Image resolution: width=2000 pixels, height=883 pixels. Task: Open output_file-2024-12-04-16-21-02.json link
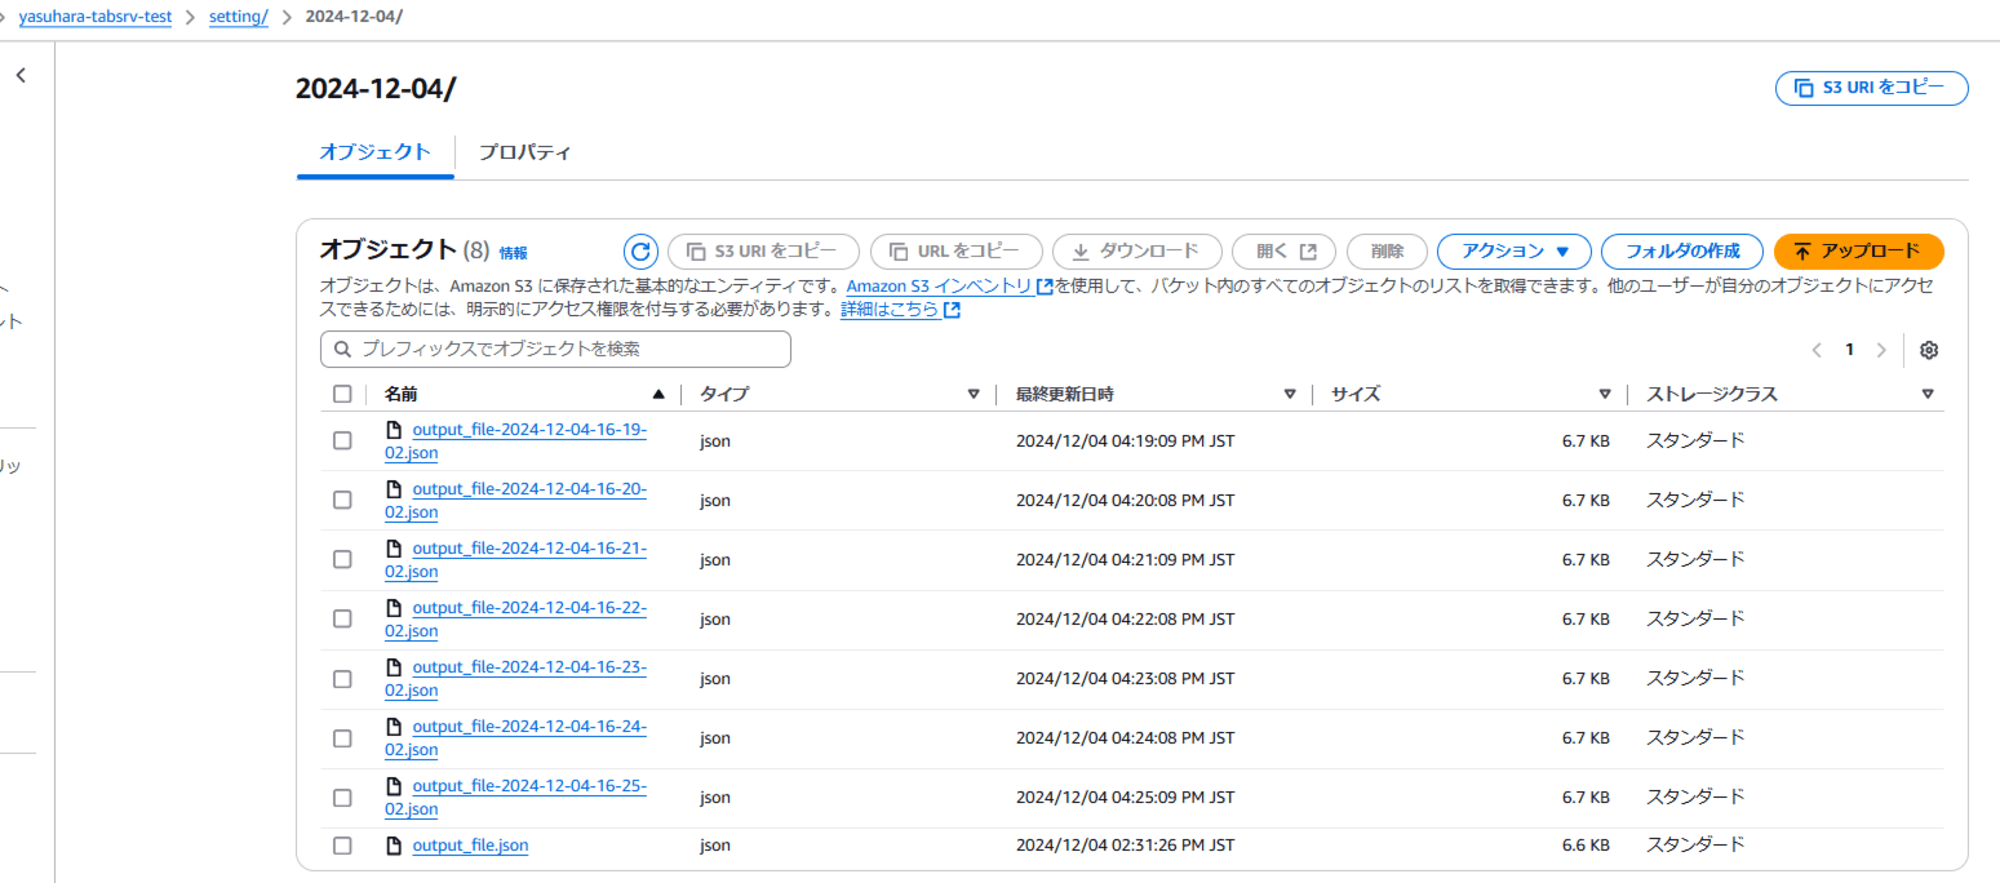(516, 560)
